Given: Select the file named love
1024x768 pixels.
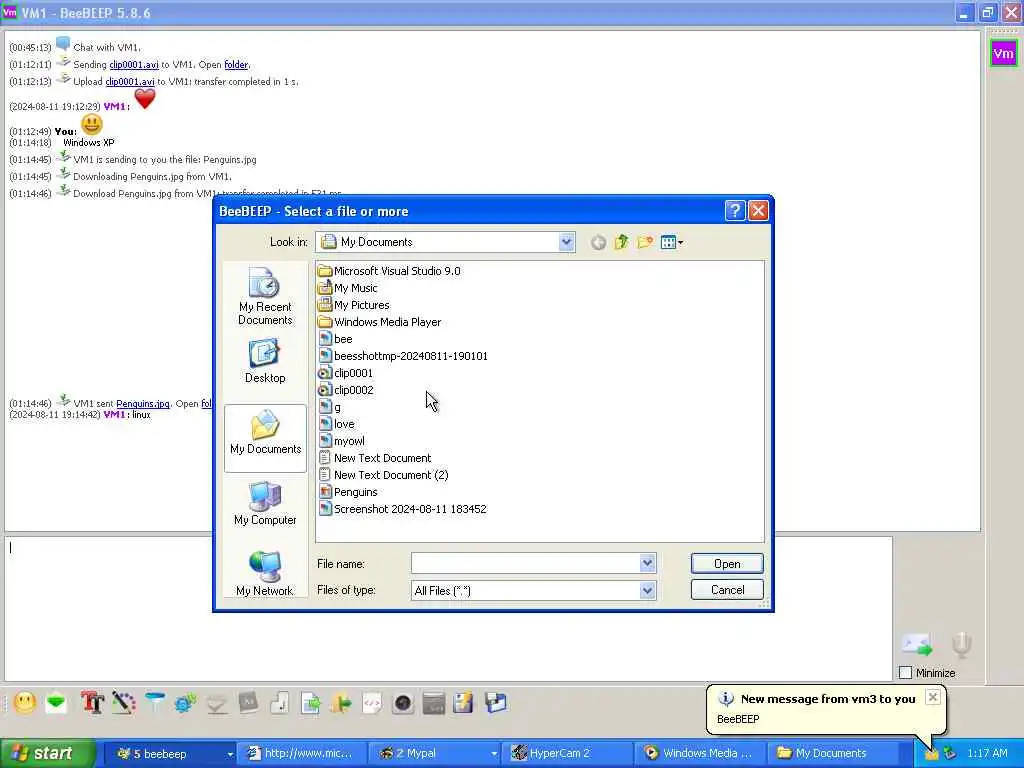Looking at the screenshot, I should (336, 424).
